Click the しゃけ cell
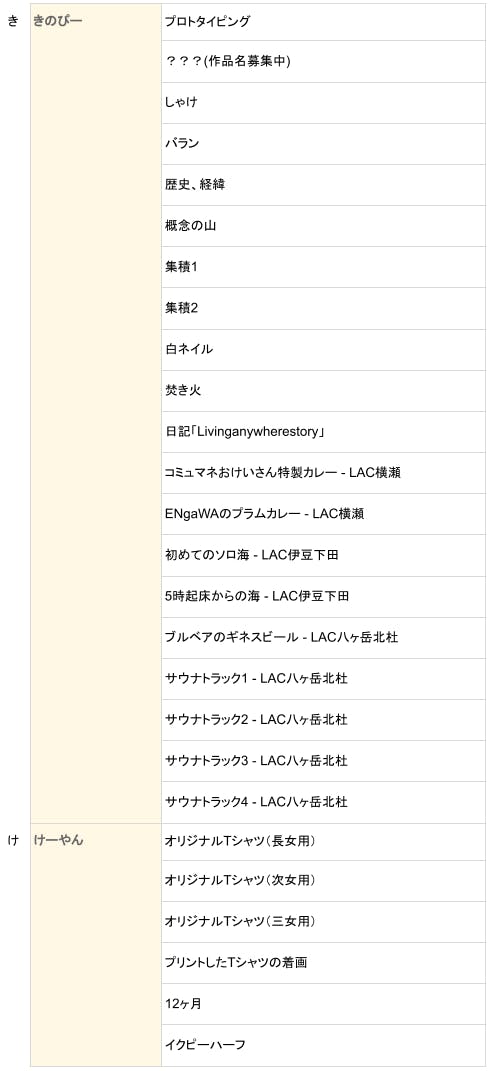The image size is (490, 1071). (323, 103)
